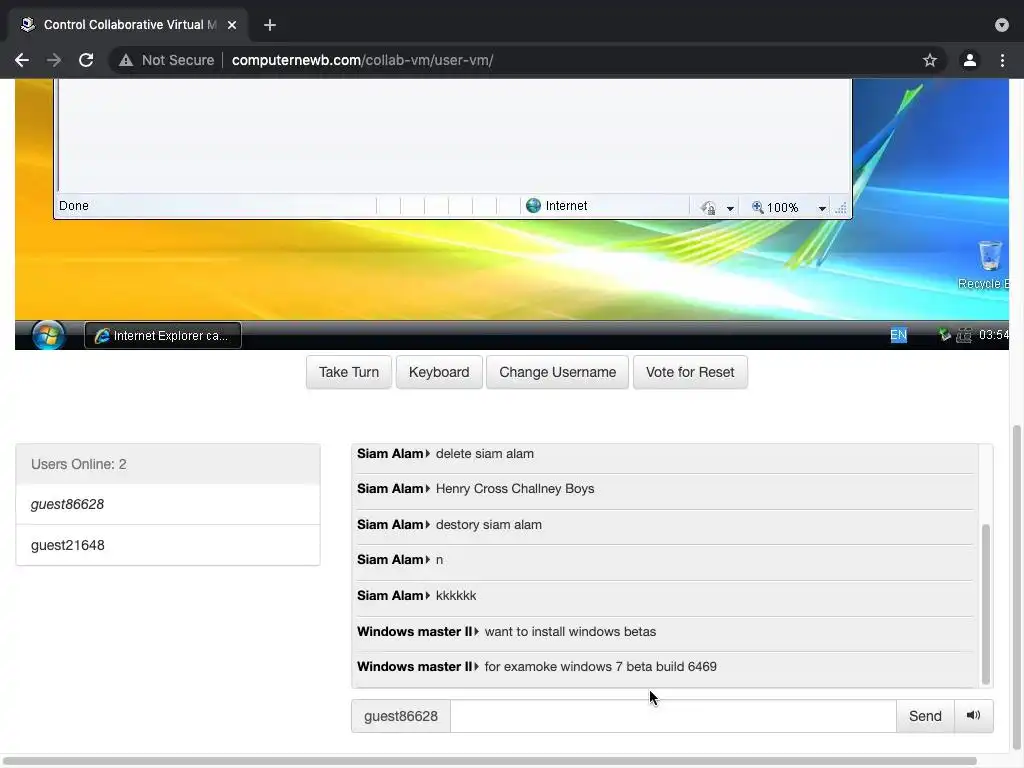Click the message 'Henry Cross Challney Boys'
The image size is (1024, 768).
515,489
